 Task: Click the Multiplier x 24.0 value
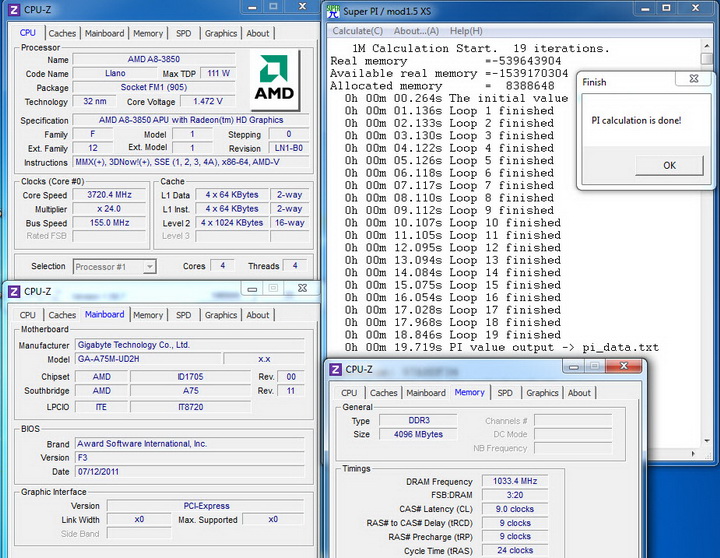pyautogui.click(x=109, y=209)
